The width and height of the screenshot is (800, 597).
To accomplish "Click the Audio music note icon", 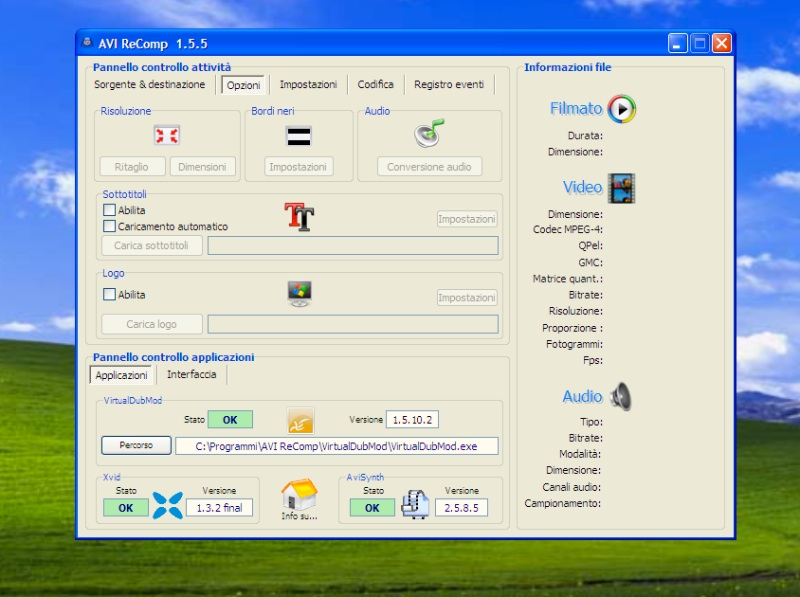I will pyautogui.click(x=429, y=134).
